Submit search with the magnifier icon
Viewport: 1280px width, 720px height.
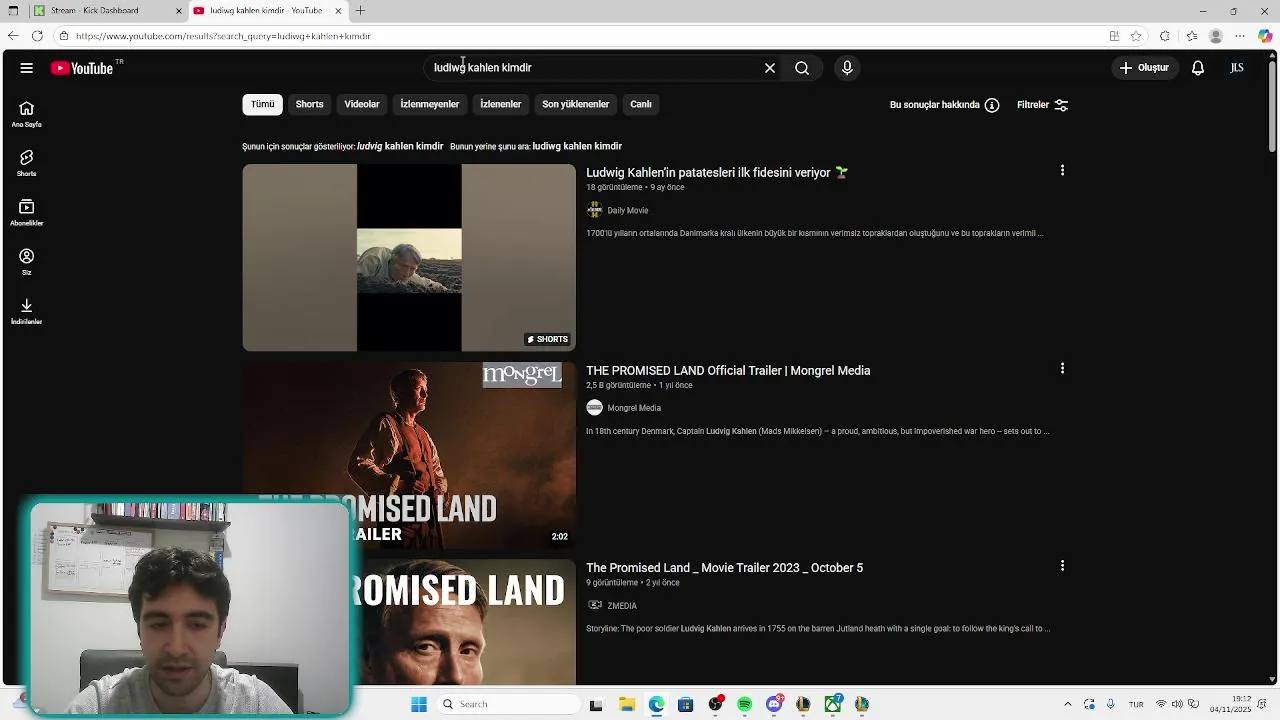coord(802,68)
